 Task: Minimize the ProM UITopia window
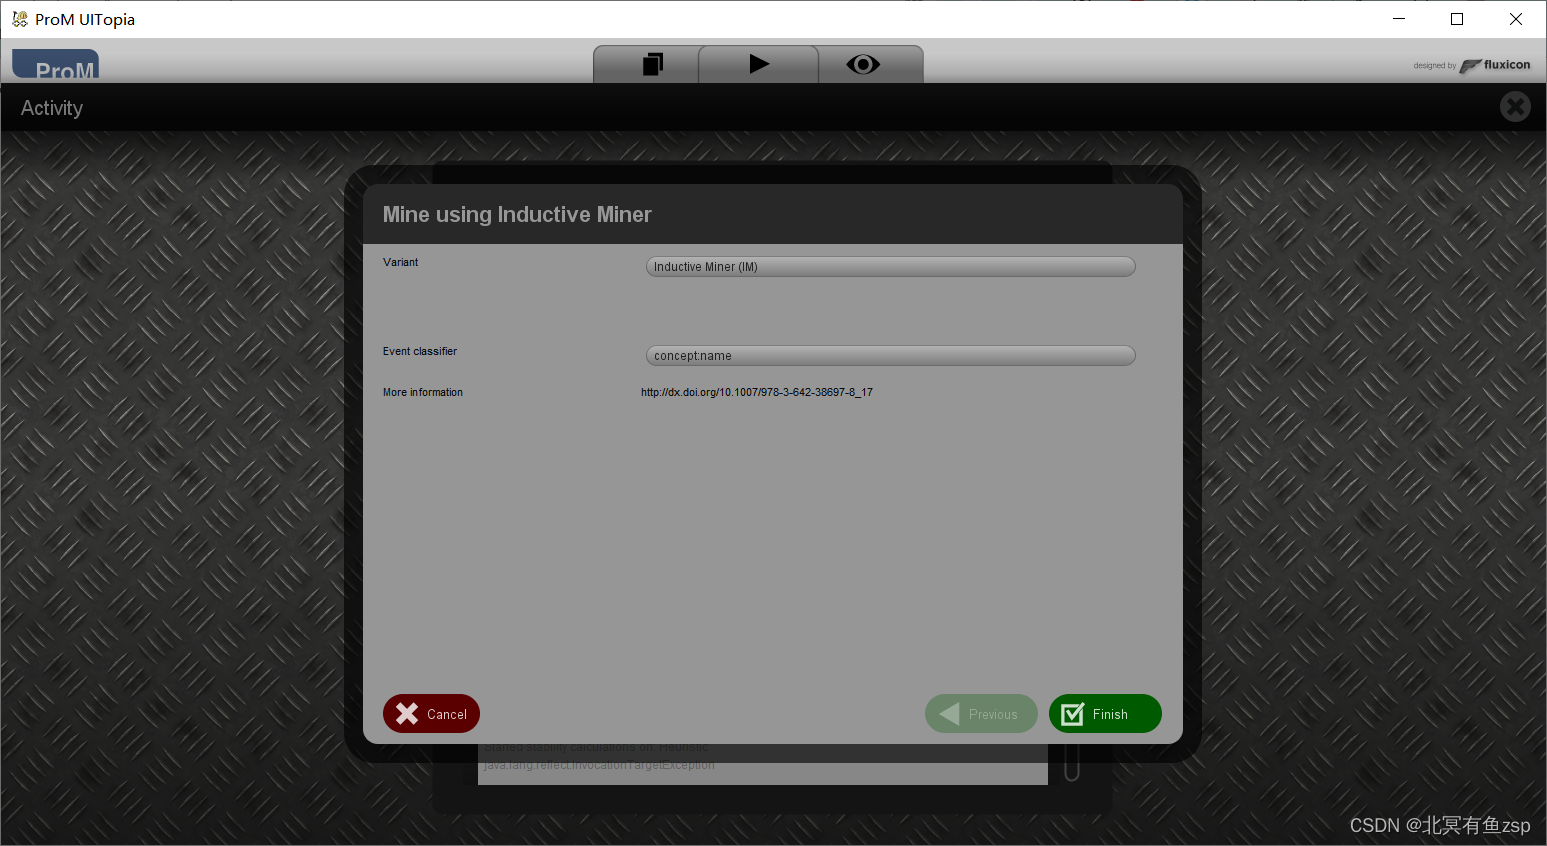pyautogui.click(x=1399, y=19)
